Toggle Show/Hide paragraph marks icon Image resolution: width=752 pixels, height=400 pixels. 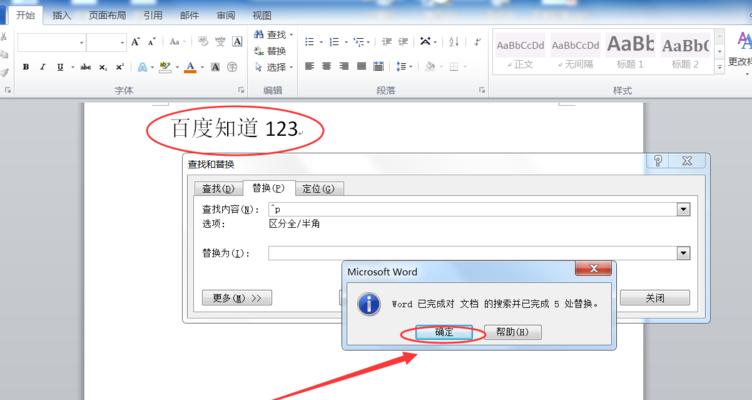click(477, 42)
